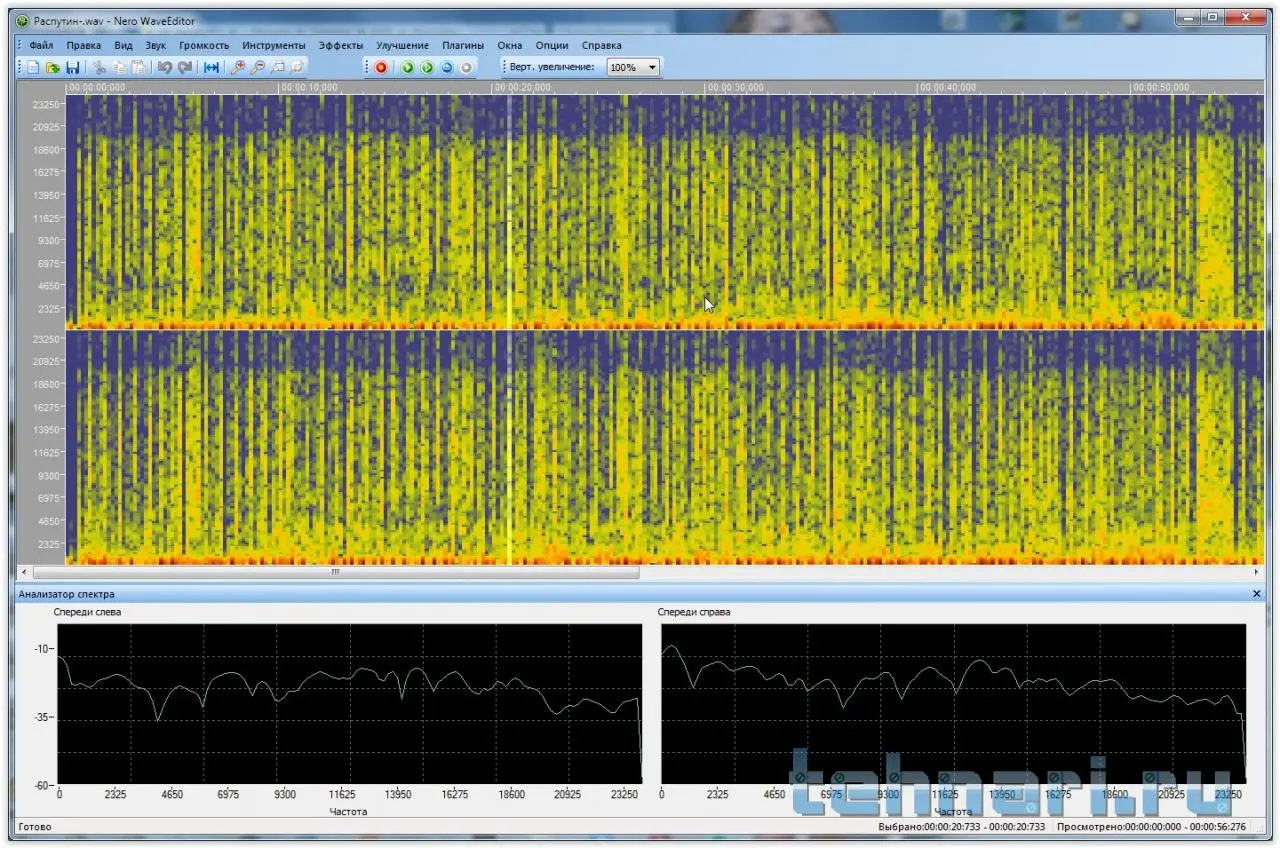Viewport: 1280px width, 848px height.
Task: Open the Файл menu
Action: [41, 45]
